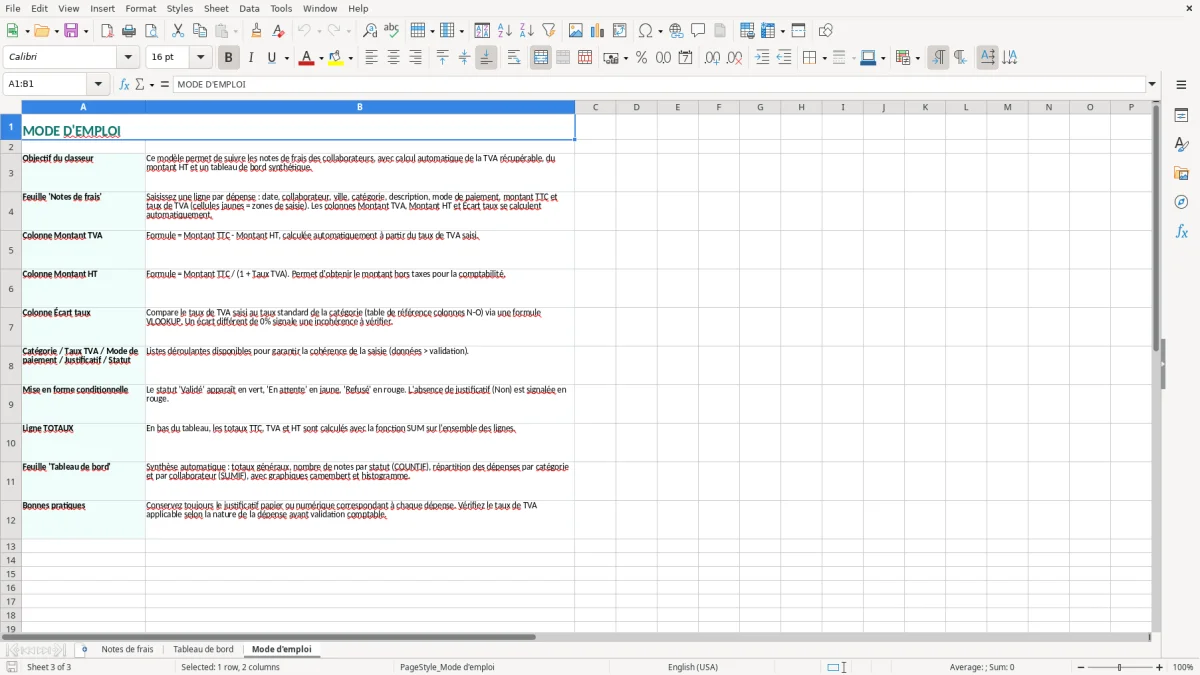Open the Styles menu
1200x675 pixels.
(x=180, y=8)
